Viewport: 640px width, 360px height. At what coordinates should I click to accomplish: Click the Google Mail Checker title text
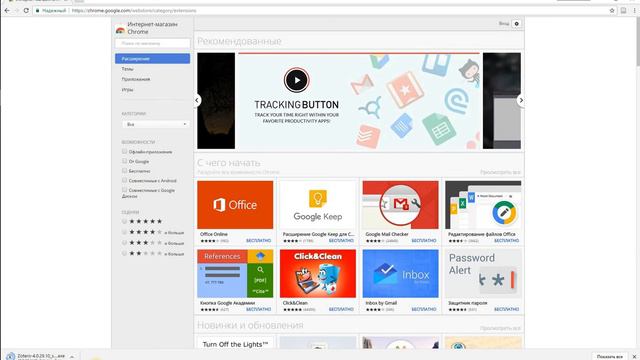[387, 234]
